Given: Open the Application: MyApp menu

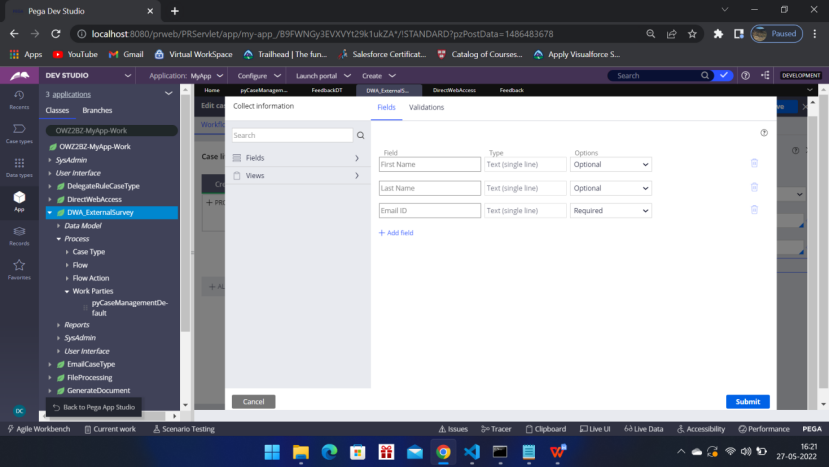Looking at the screenshot, I should pos(186,76).
